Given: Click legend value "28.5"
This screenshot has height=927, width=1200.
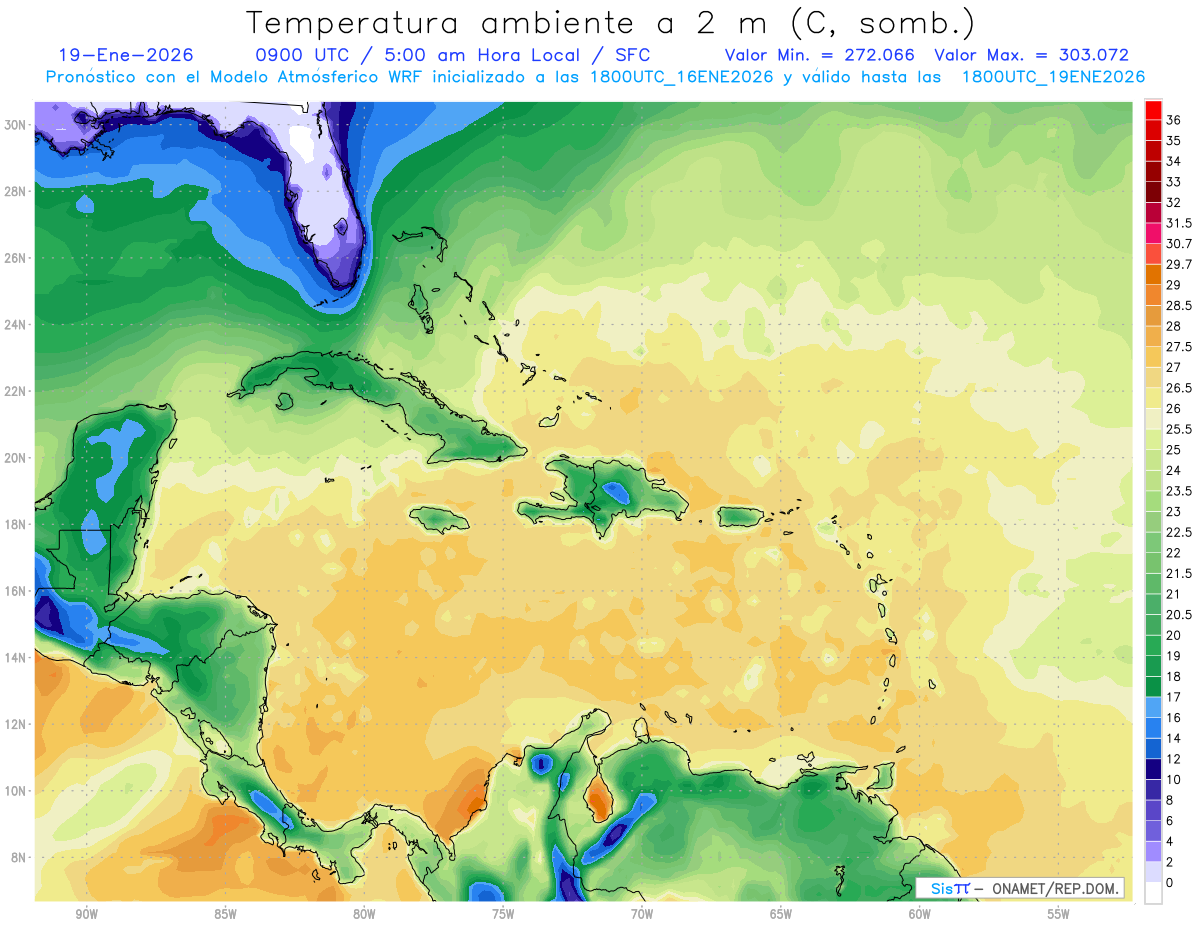Looking at the screenshot, I should [x=1179, y=305].
